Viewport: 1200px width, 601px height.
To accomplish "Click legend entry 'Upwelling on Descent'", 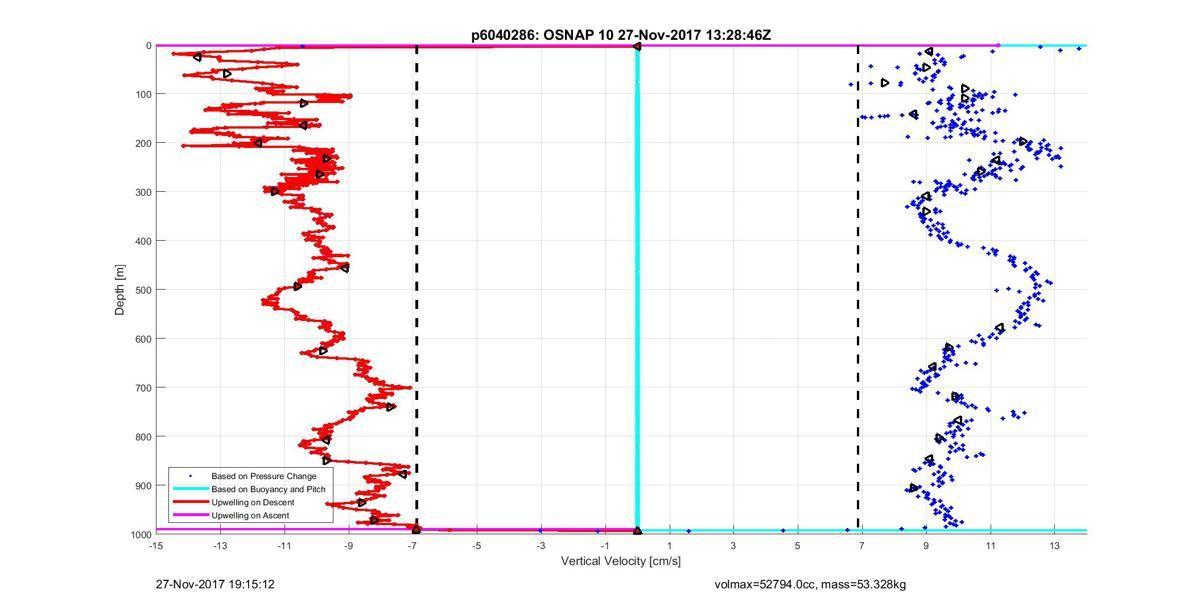I will click(253, 502).
